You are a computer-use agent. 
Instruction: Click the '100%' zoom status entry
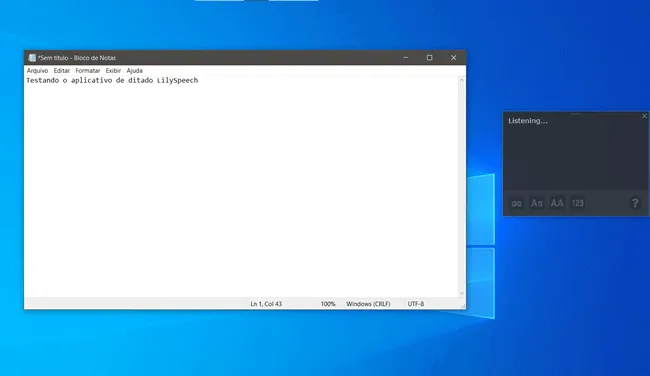(x=328, y=304)
